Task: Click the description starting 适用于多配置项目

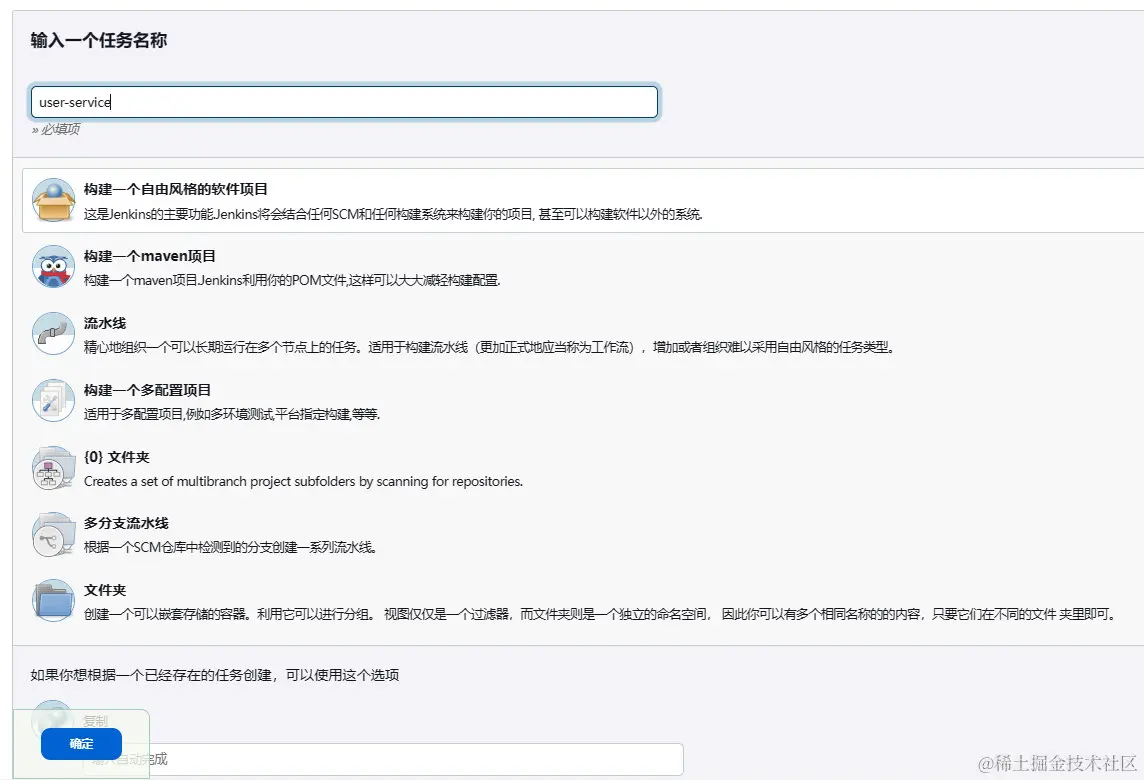Action: [232, 414]
